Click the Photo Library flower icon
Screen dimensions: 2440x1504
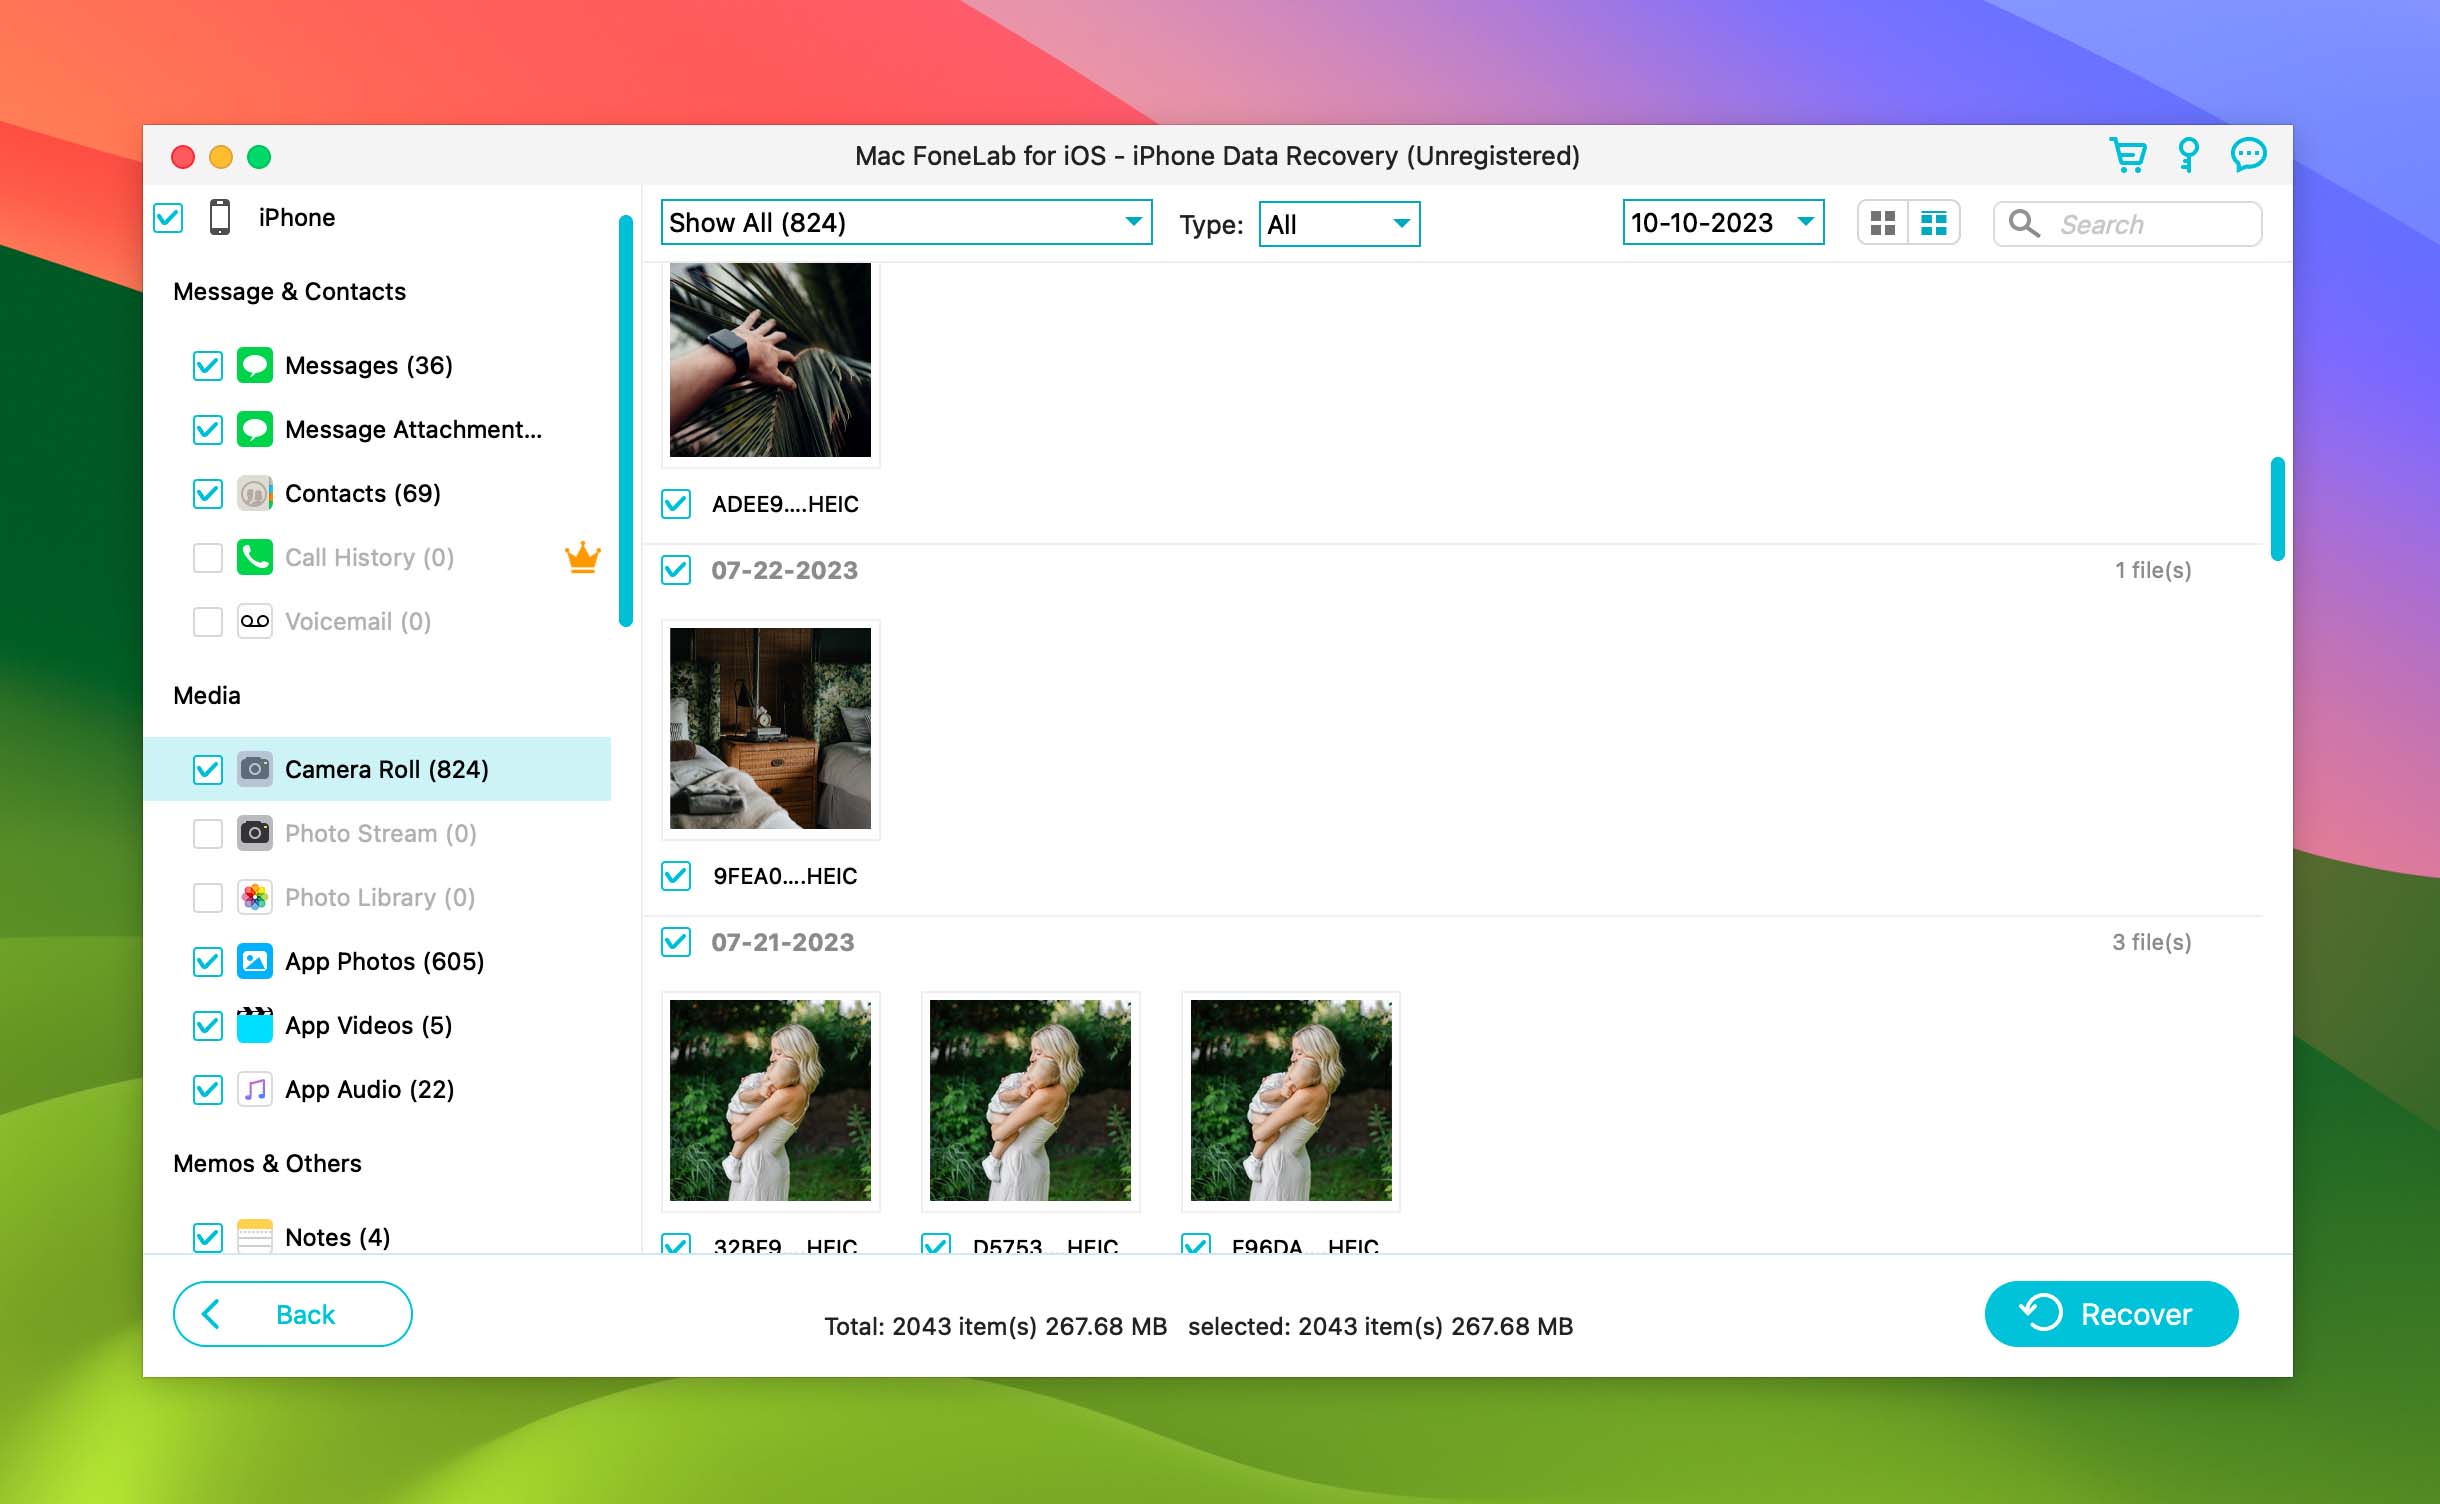tap(254, 897)
